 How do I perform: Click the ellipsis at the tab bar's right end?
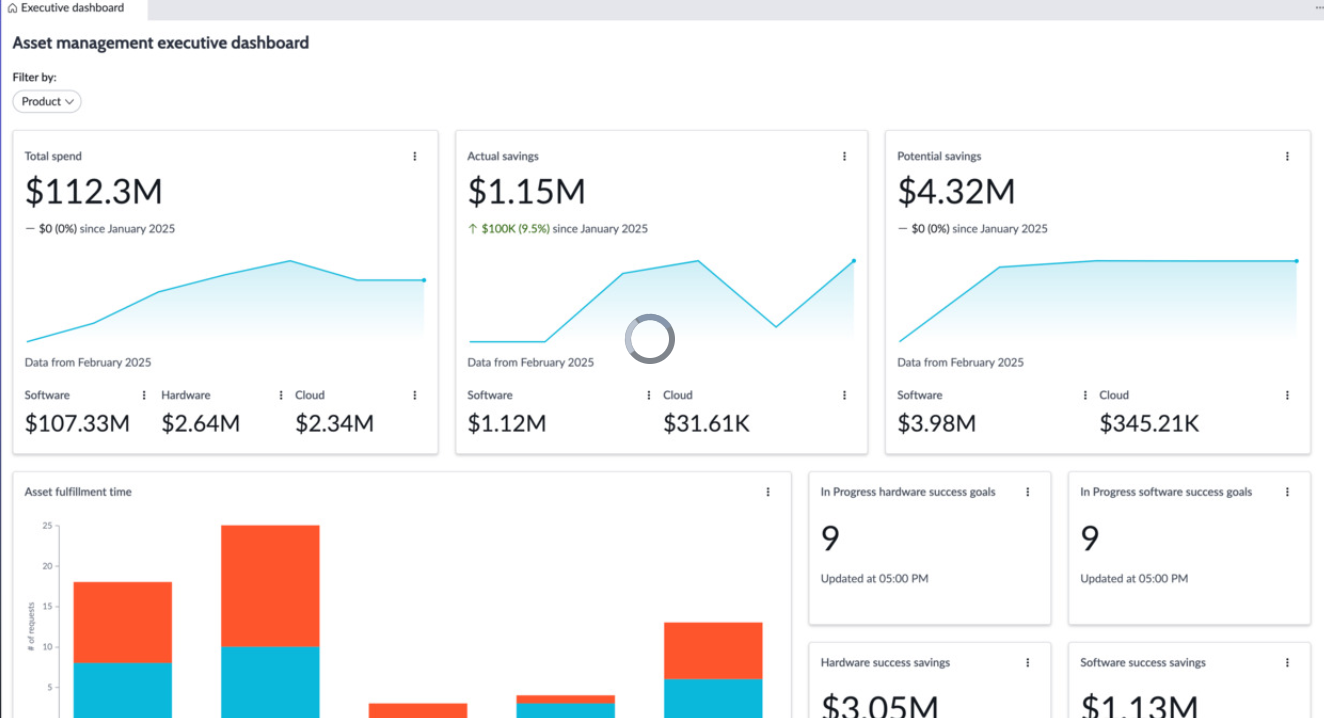point(1318,7)
